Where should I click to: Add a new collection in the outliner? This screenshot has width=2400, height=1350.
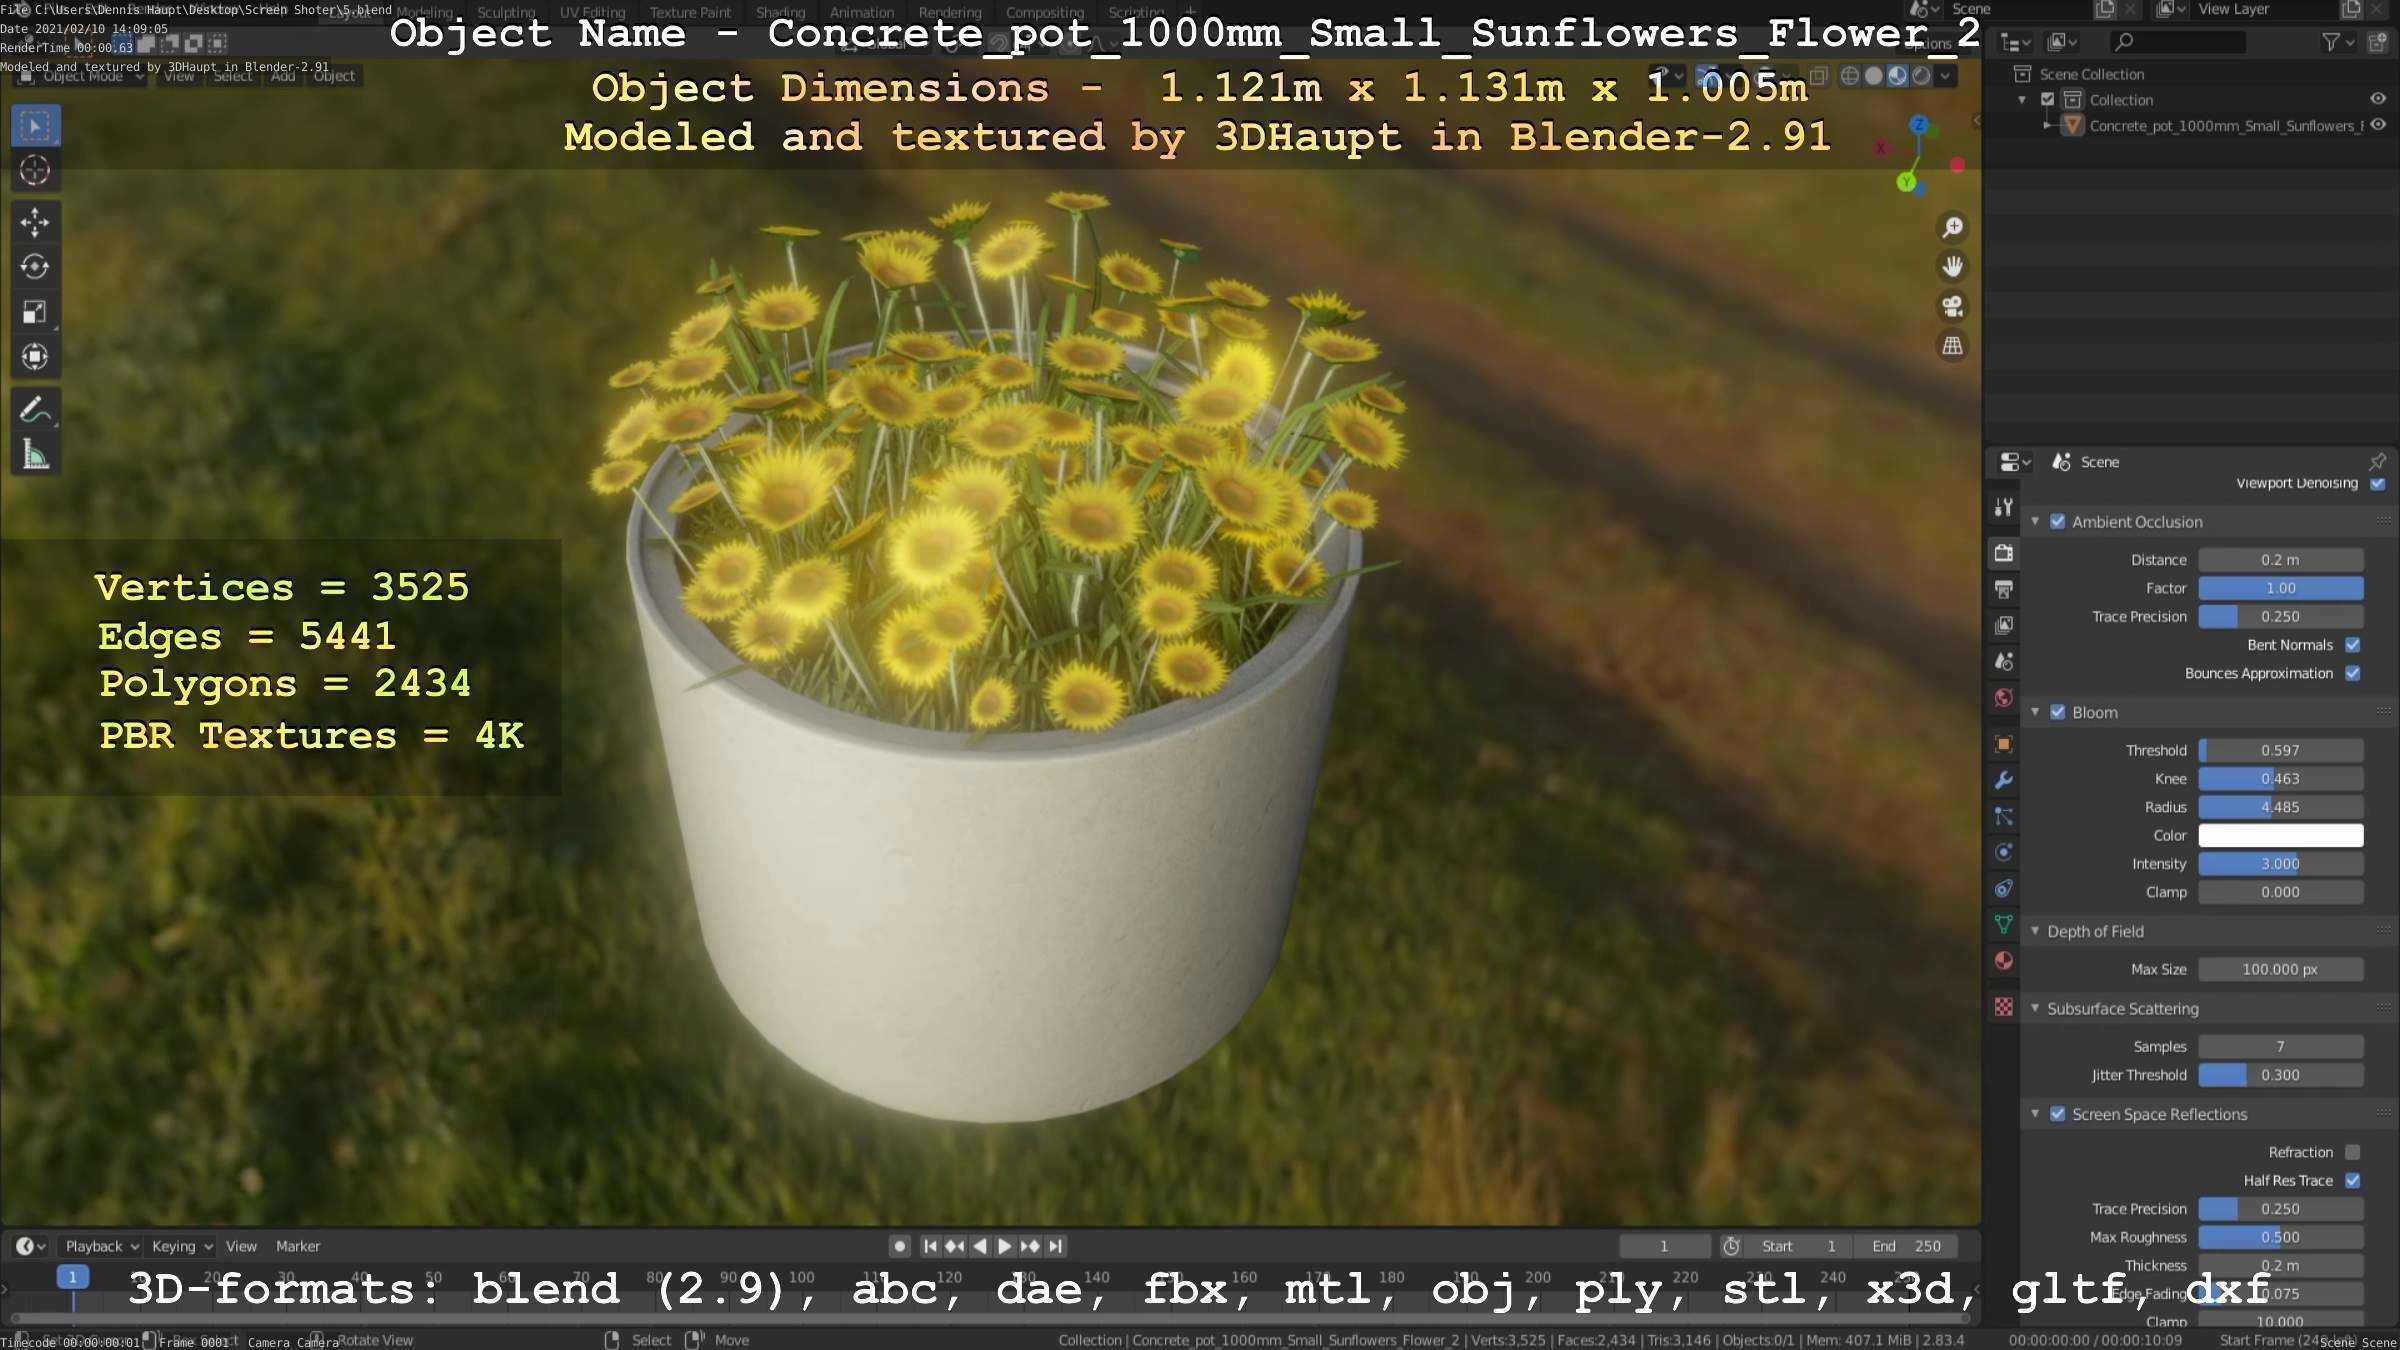(x=2378, y=42)
